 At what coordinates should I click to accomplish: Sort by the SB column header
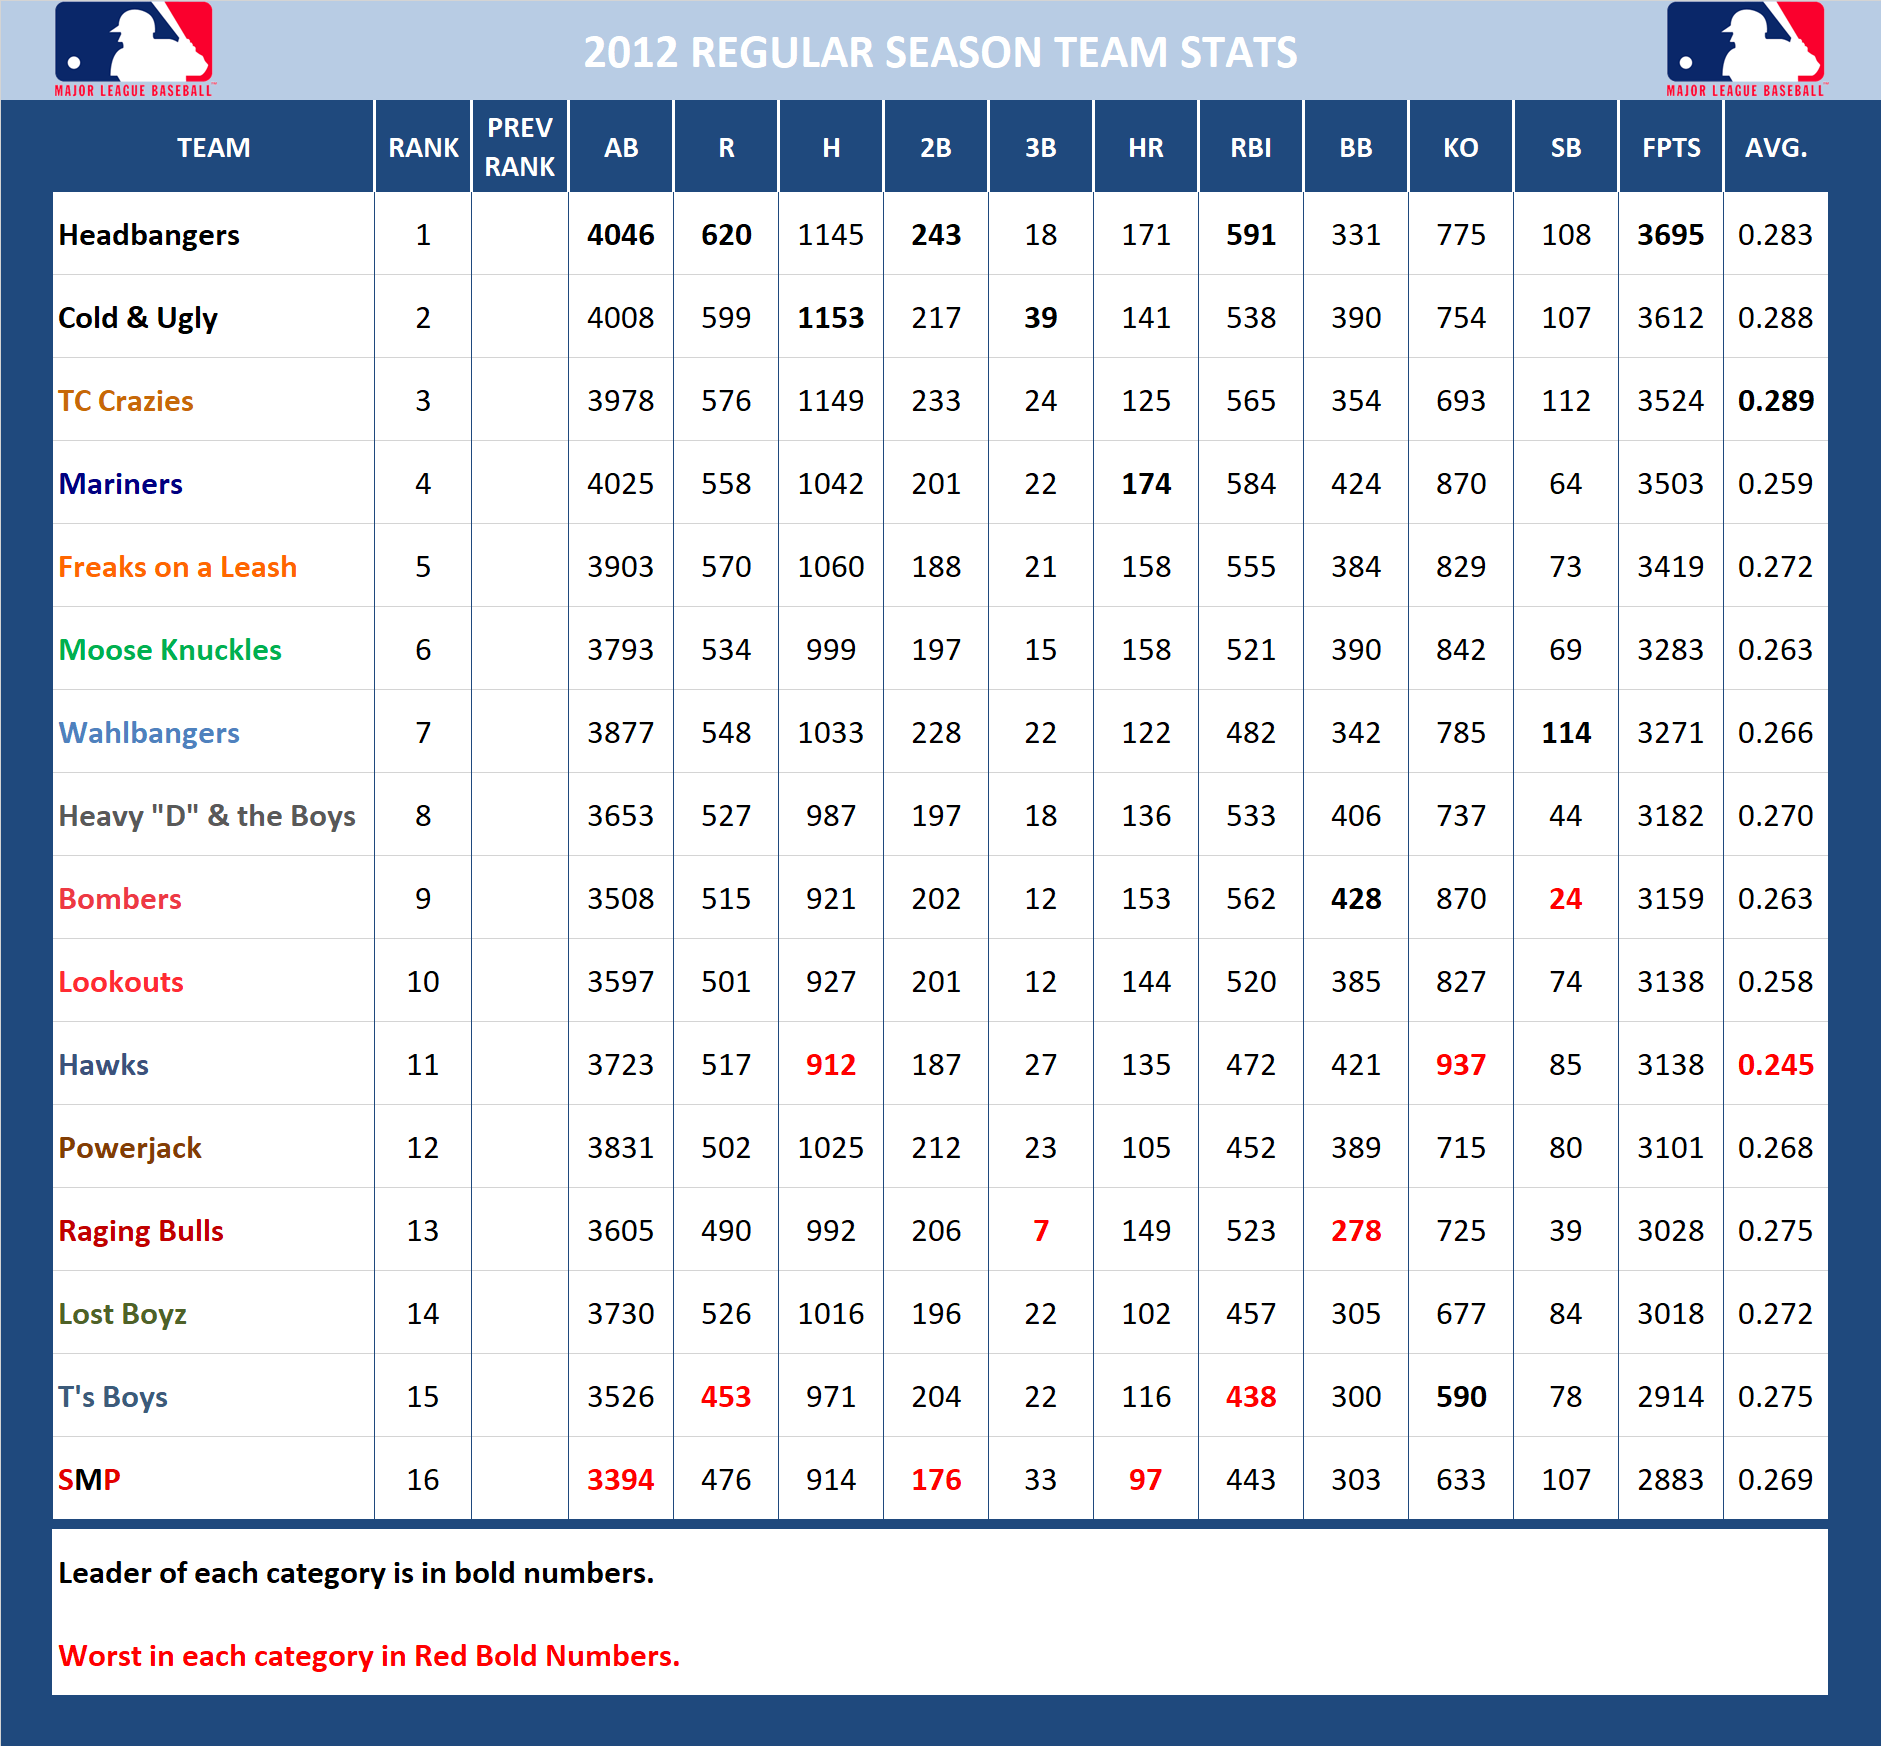pyautogui.click(x=1565, y=147)
